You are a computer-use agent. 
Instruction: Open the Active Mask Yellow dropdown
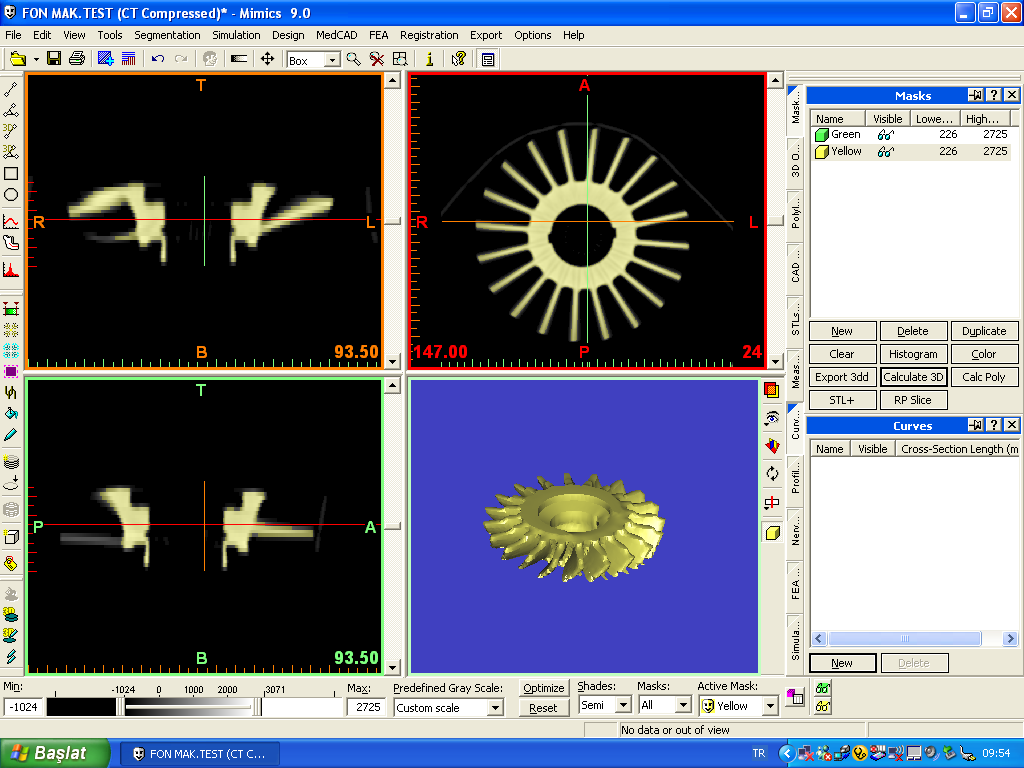click(x=770, y=706)
